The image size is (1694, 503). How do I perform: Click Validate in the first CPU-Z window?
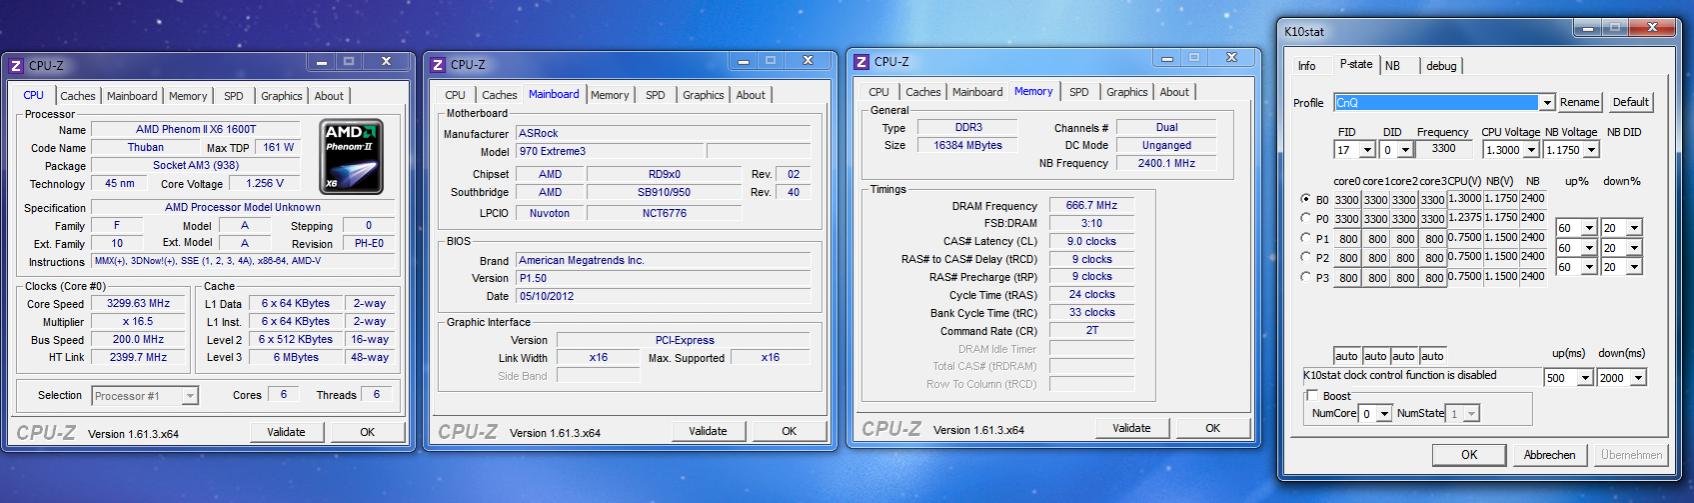coord(286,432)
